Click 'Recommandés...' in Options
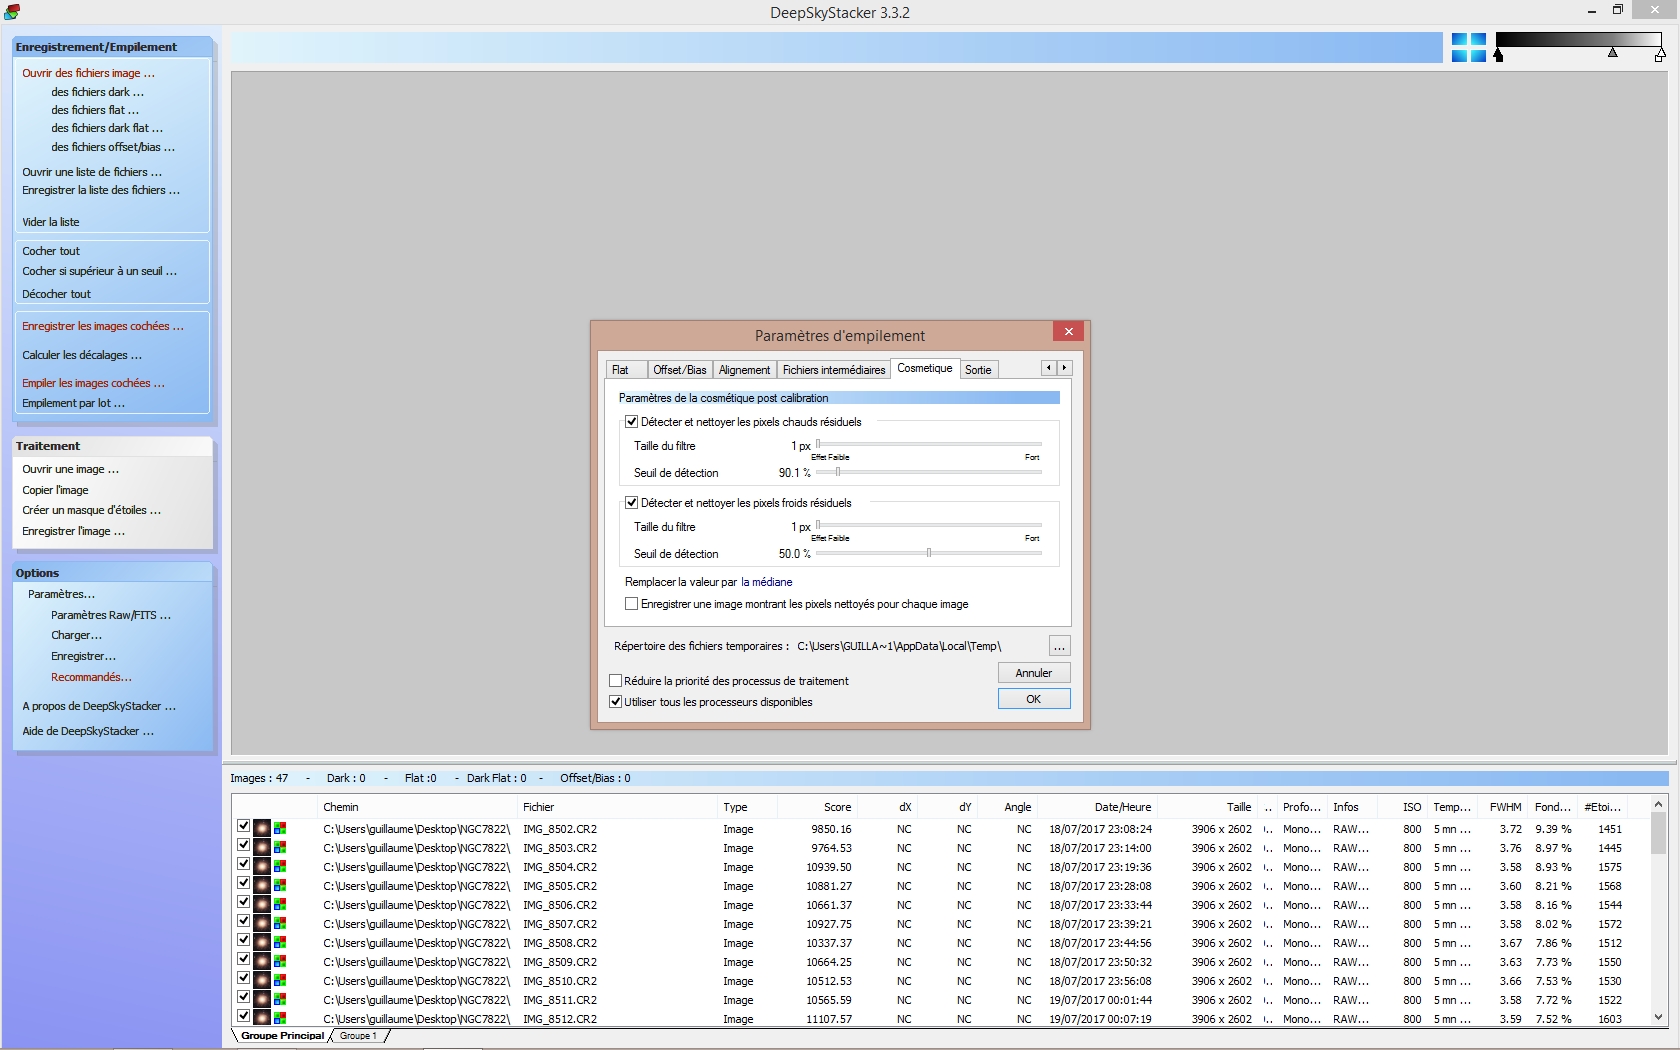1680x1050 pixels. point(91,677)
